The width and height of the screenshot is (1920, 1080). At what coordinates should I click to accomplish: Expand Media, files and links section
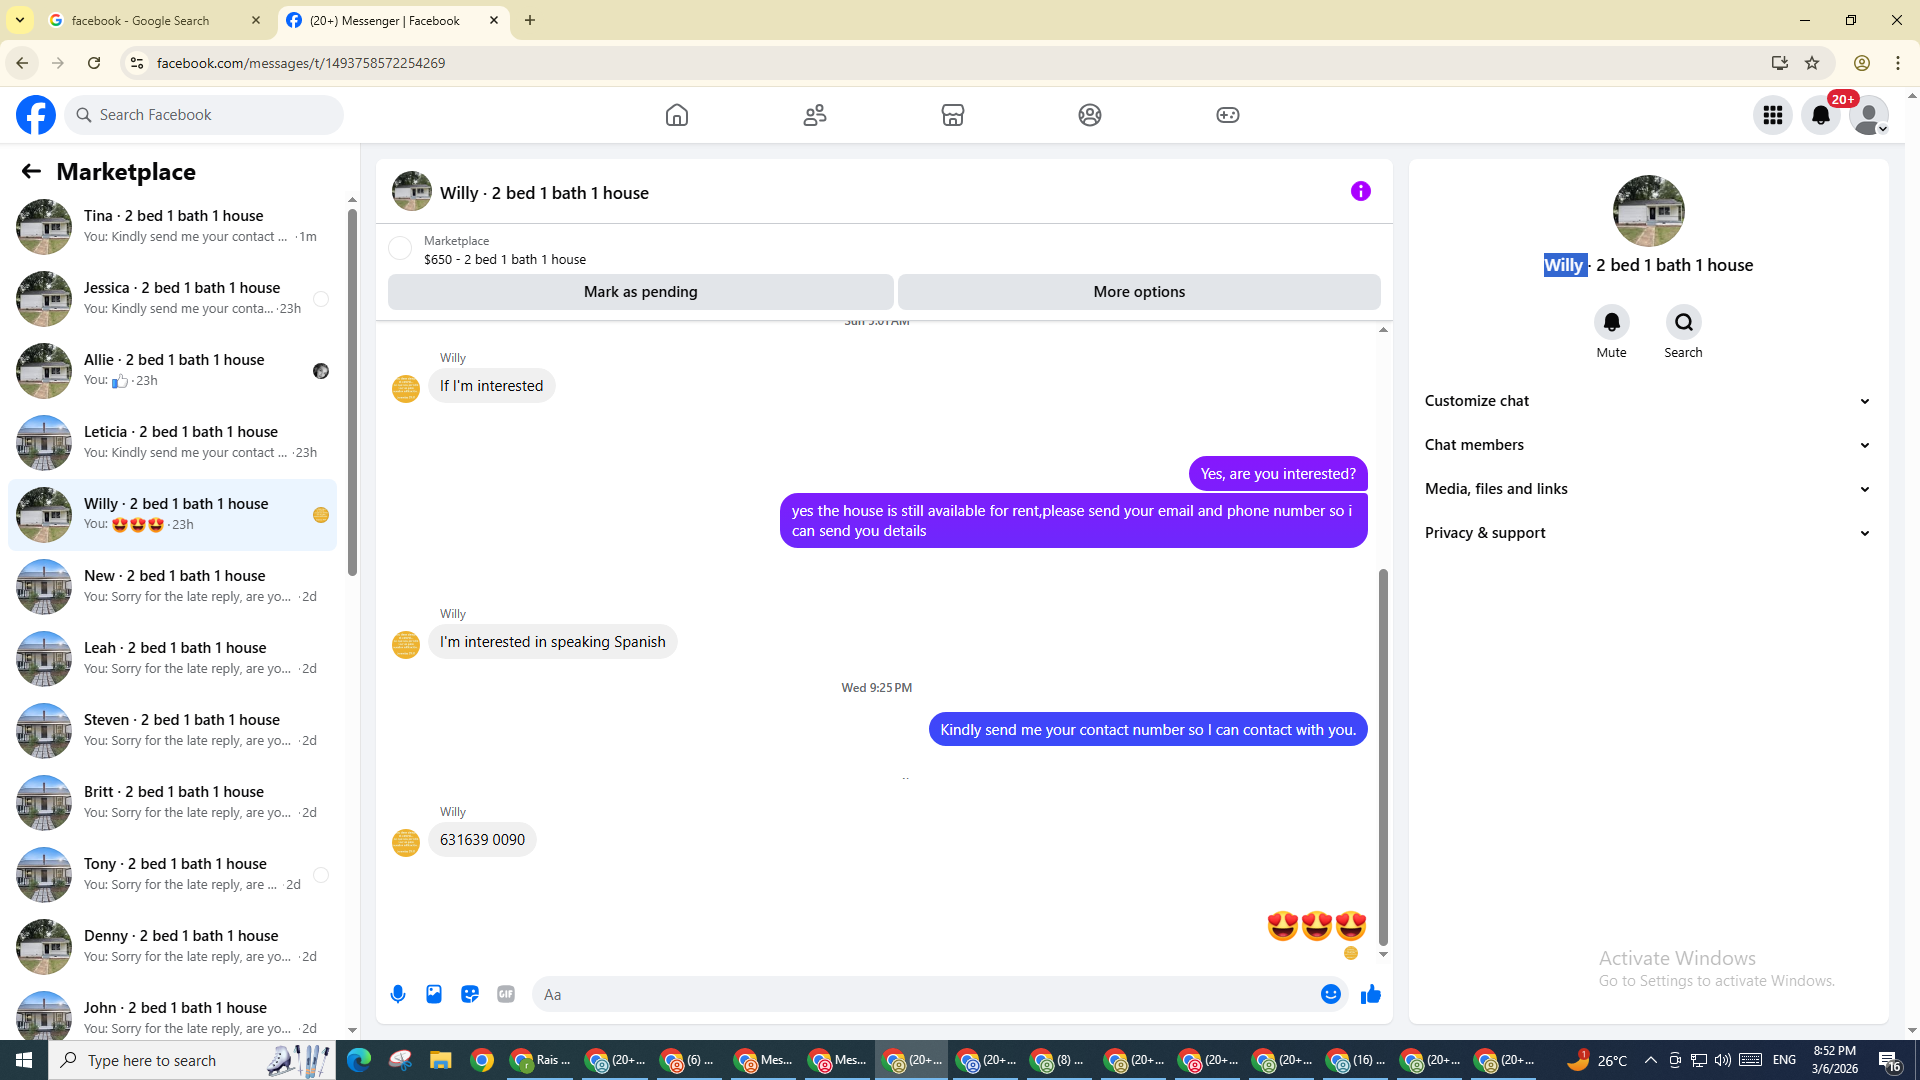pyautogui.click(x=1647, y=489)
